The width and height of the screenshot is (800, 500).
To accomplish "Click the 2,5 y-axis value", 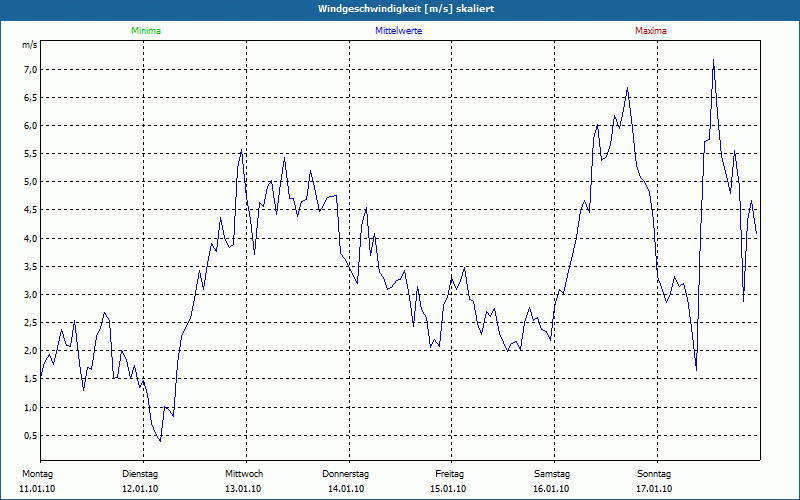I will click(x=30, y=322).
